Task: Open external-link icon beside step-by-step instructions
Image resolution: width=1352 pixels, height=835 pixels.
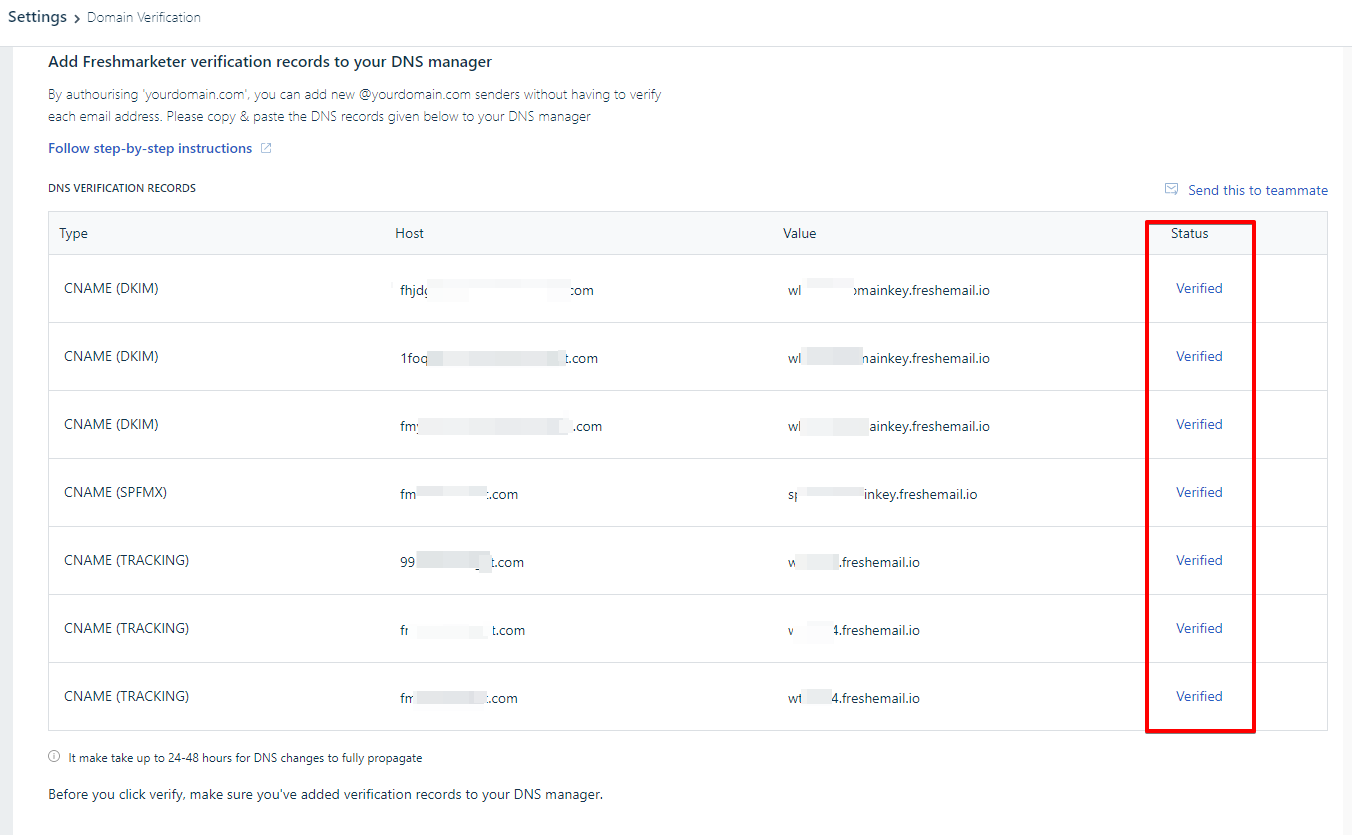Action: coord(266,149)
